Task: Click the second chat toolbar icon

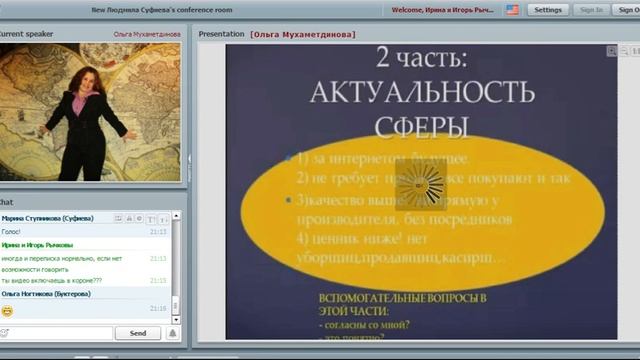Action: point(129,219)
